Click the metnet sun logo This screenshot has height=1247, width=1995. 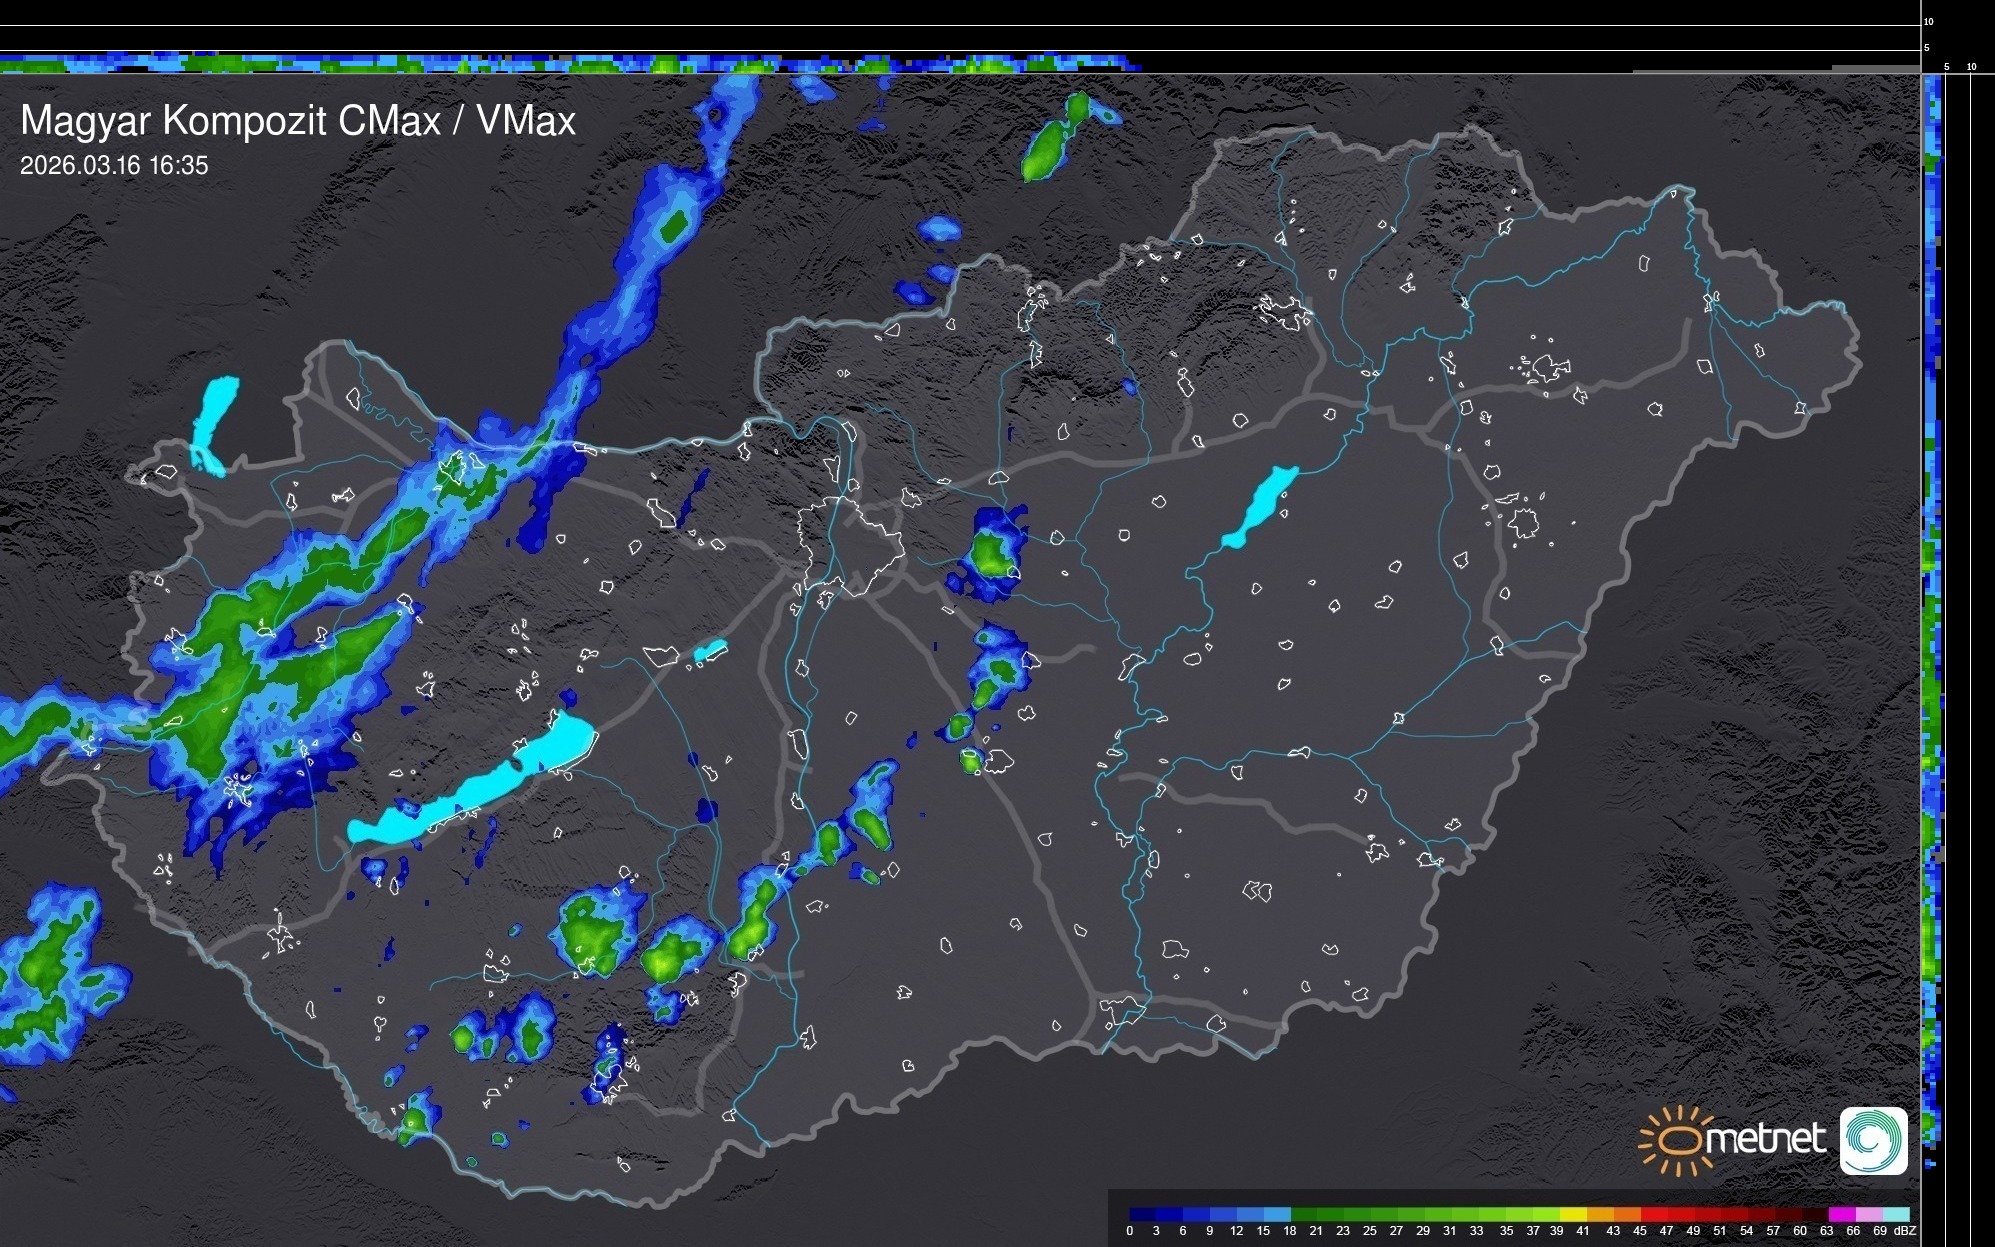1677,1140
